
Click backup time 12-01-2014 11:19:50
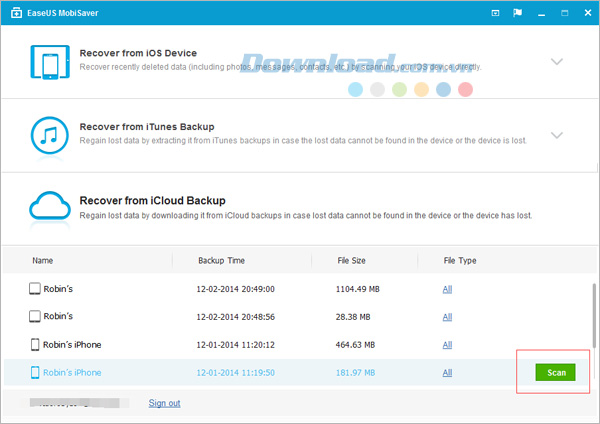click(235, 373)
